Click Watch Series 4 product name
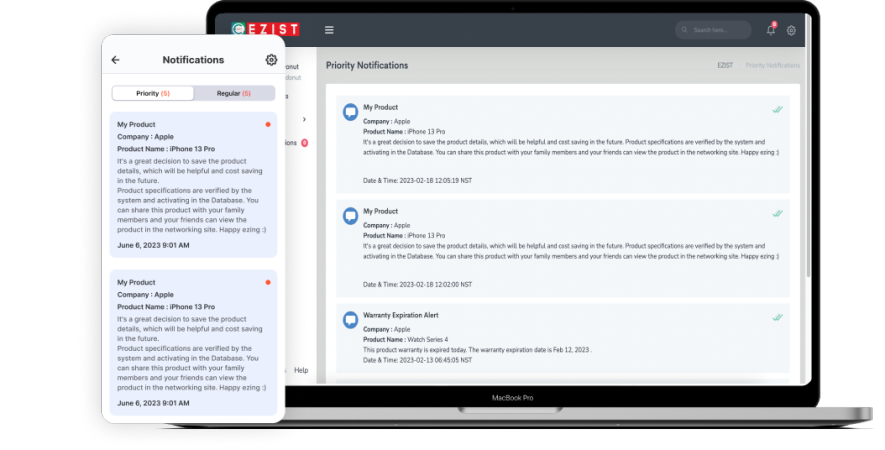The image size is (885, 450). coord(428,339)
